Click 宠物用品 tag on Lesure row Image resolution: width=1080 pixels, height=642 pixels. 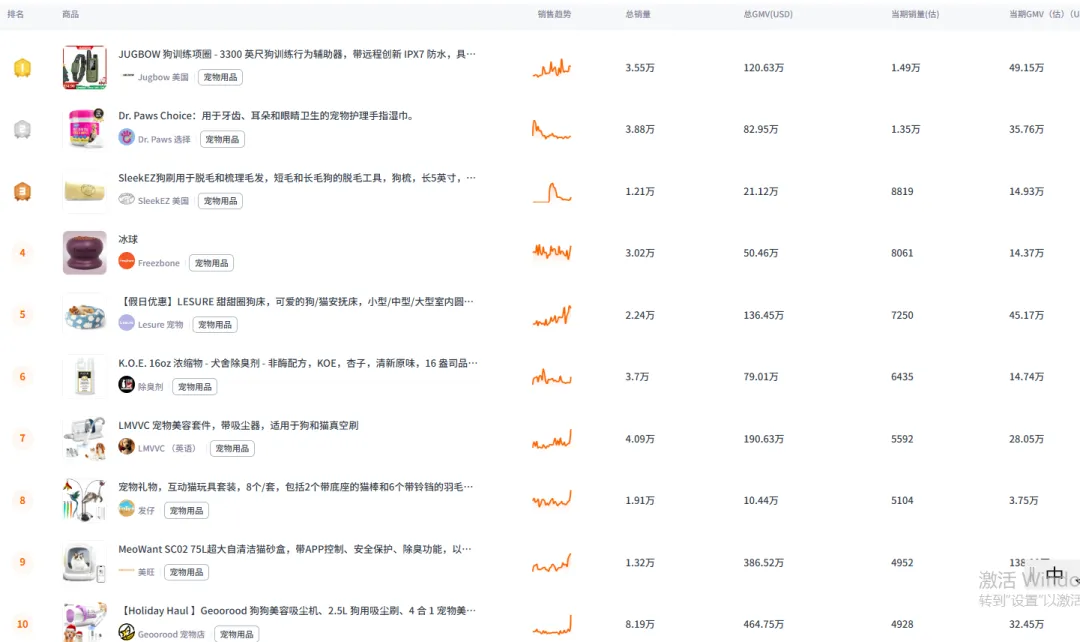(215, 324)
